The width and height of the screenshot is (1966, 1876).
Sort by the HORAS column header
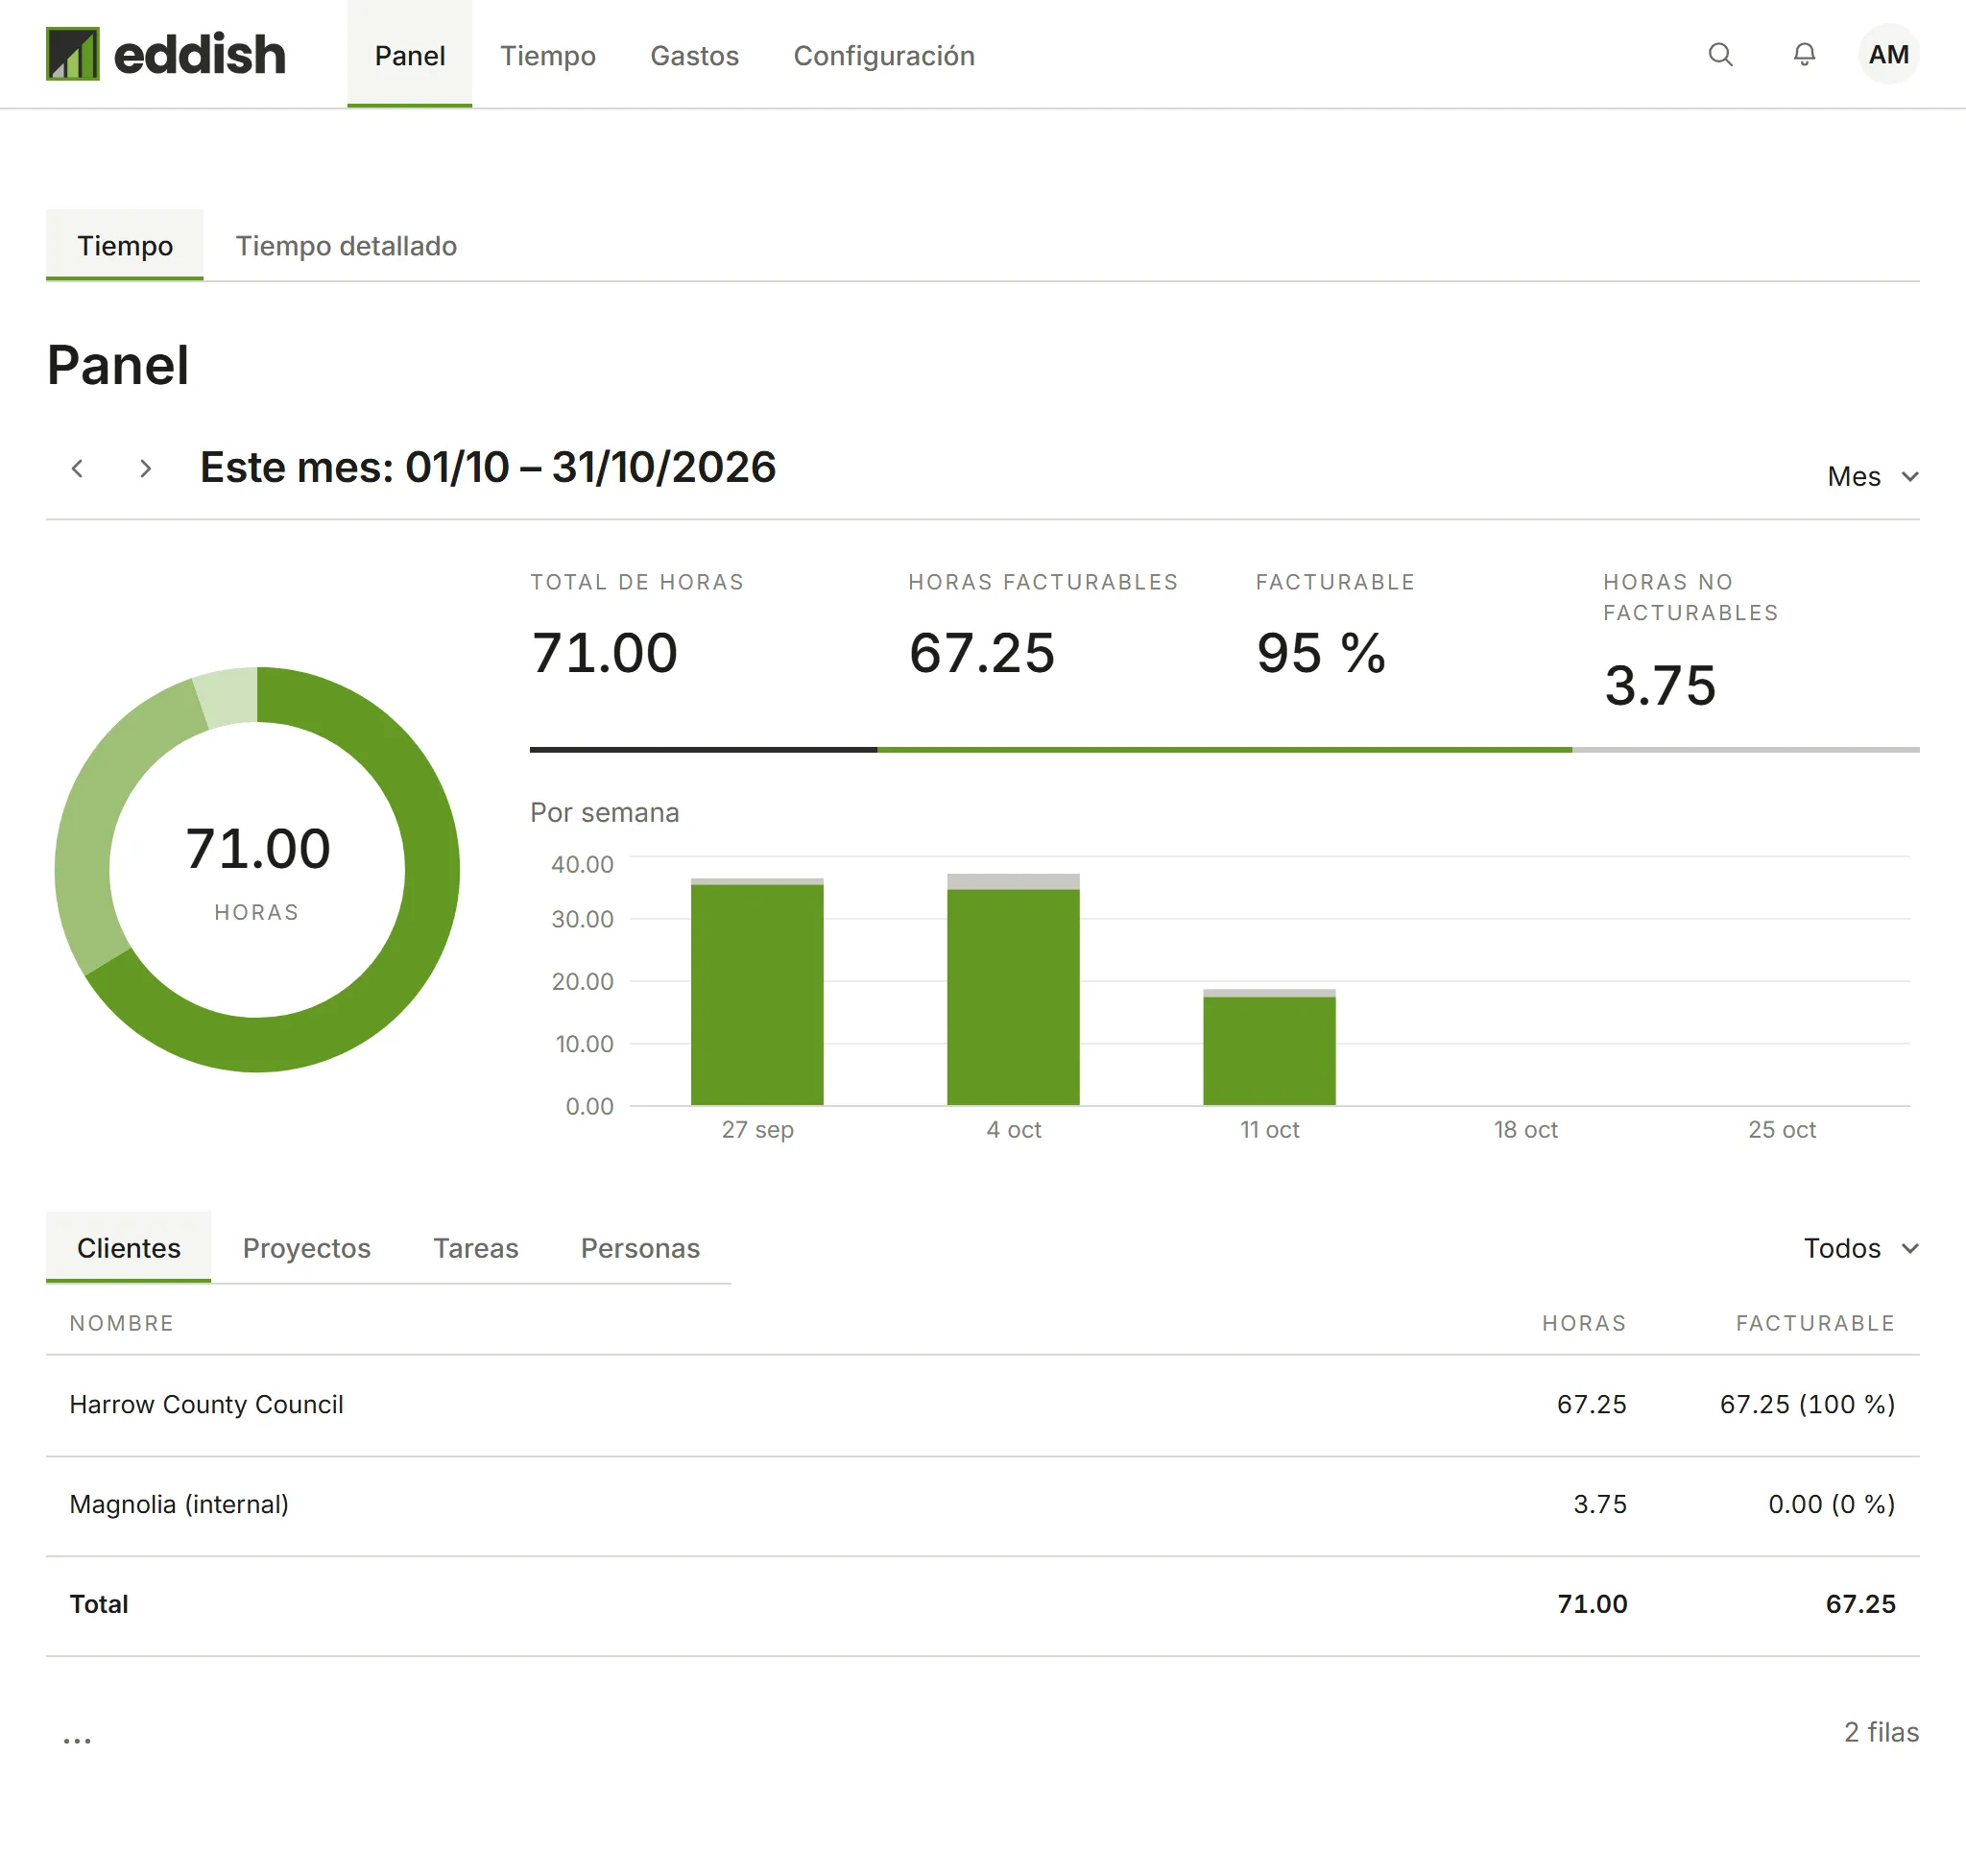tap(1584, 1323)
